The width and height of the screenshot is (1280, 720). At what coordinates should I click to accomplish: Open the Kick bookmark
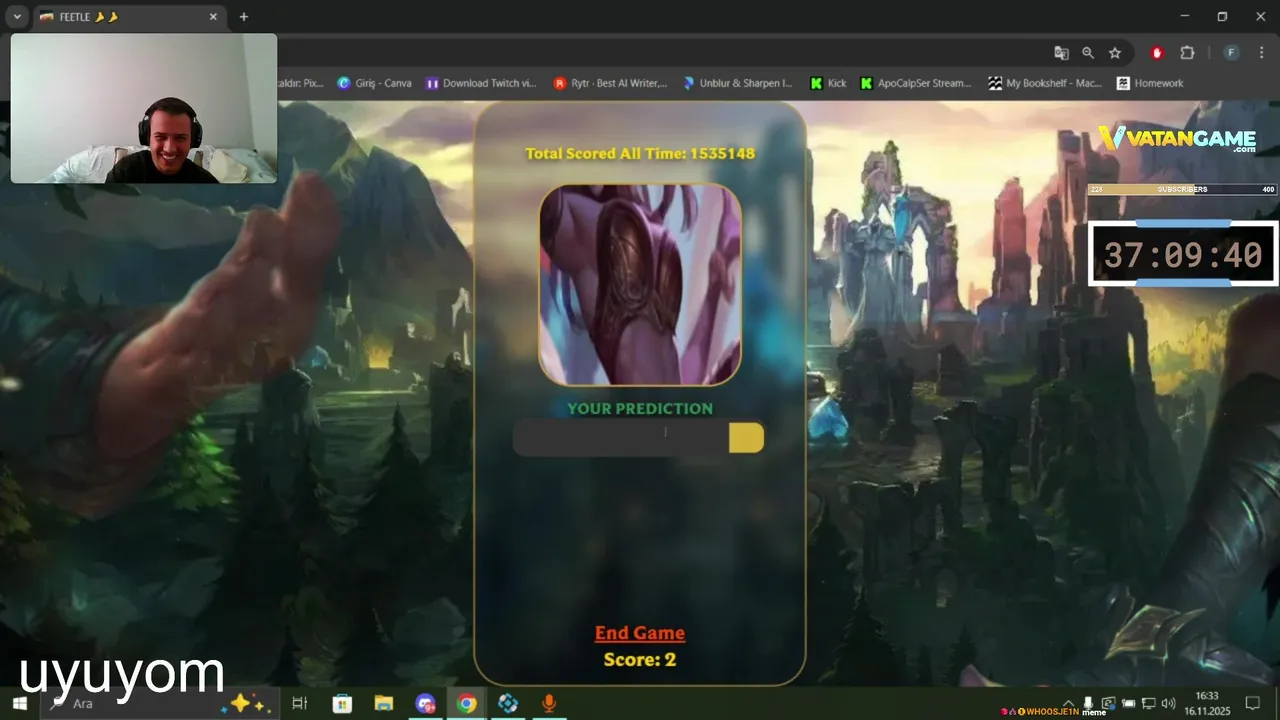click(x=828, y=83)
